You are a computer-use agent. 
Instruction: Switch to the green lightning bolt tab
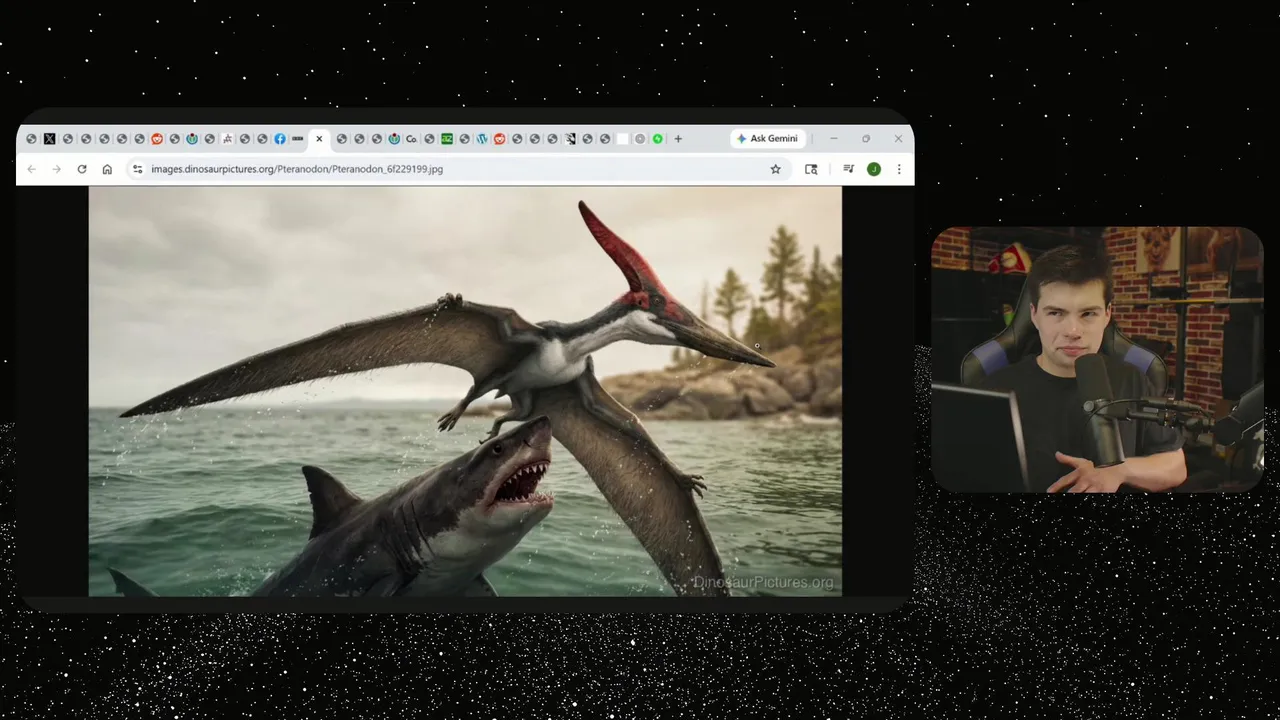pyautogui.click(x=658, y=139)
